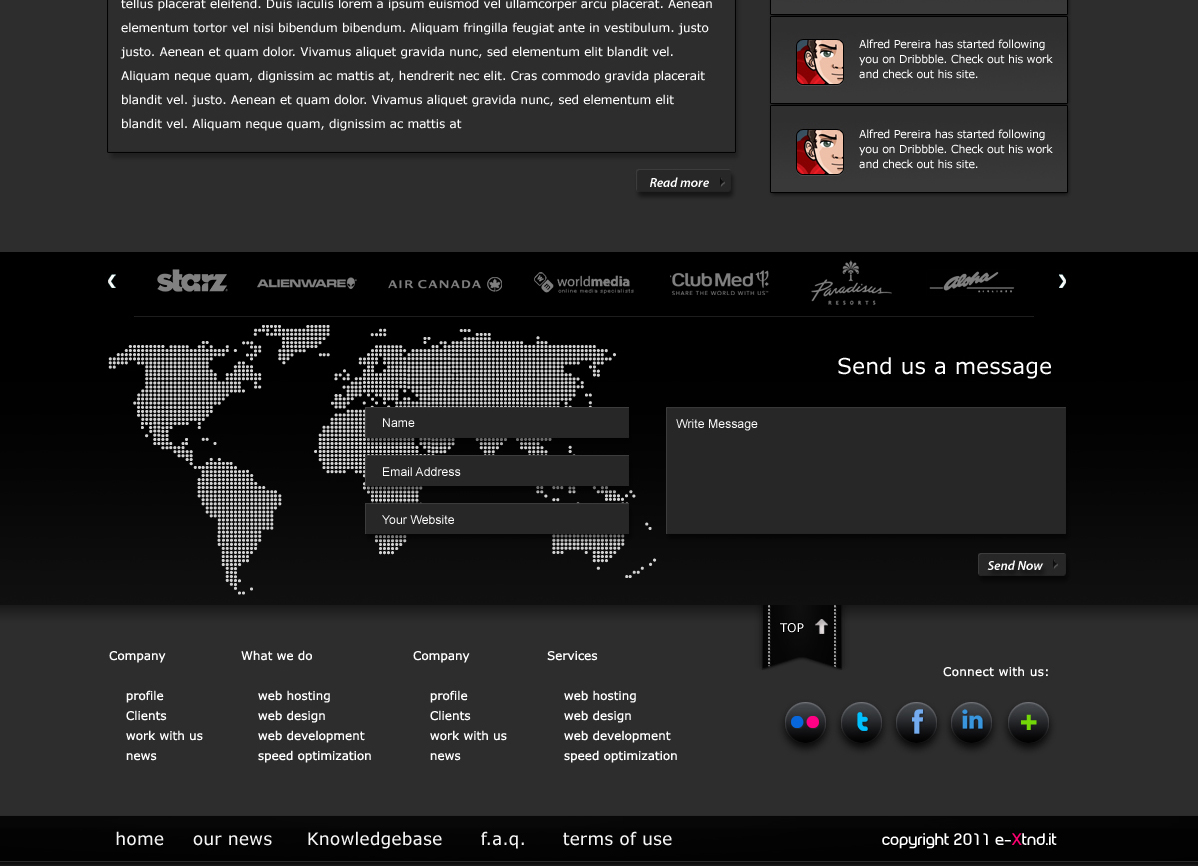1198x866 pixels.
Task: Open the Twitter social icon
Action: 861,722
